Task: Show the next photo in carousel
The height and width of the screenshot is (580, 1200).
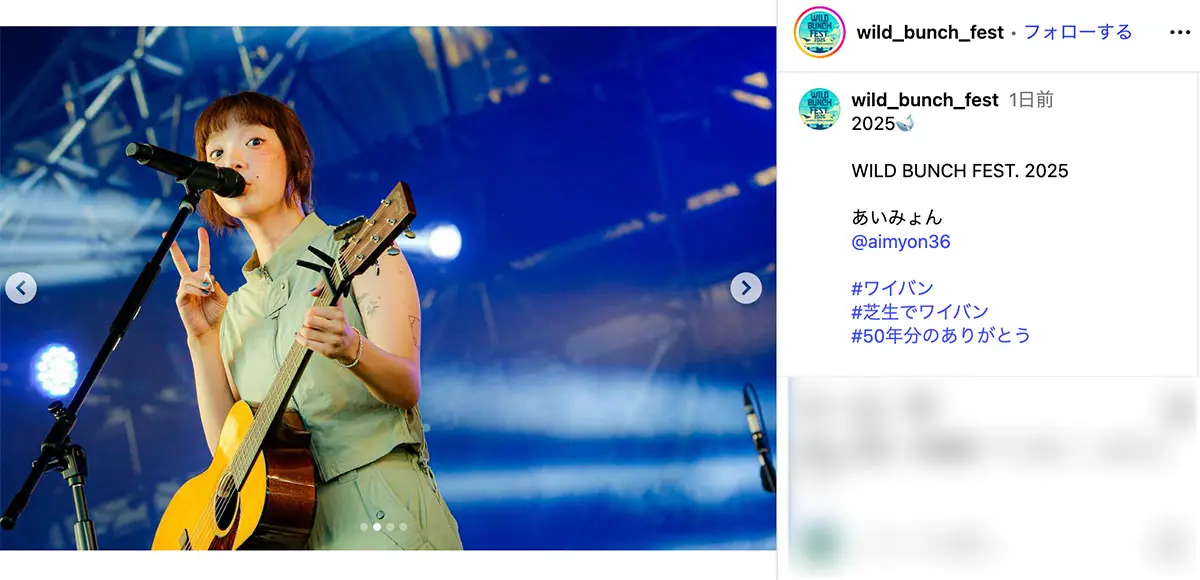Action: pos(746,288)
